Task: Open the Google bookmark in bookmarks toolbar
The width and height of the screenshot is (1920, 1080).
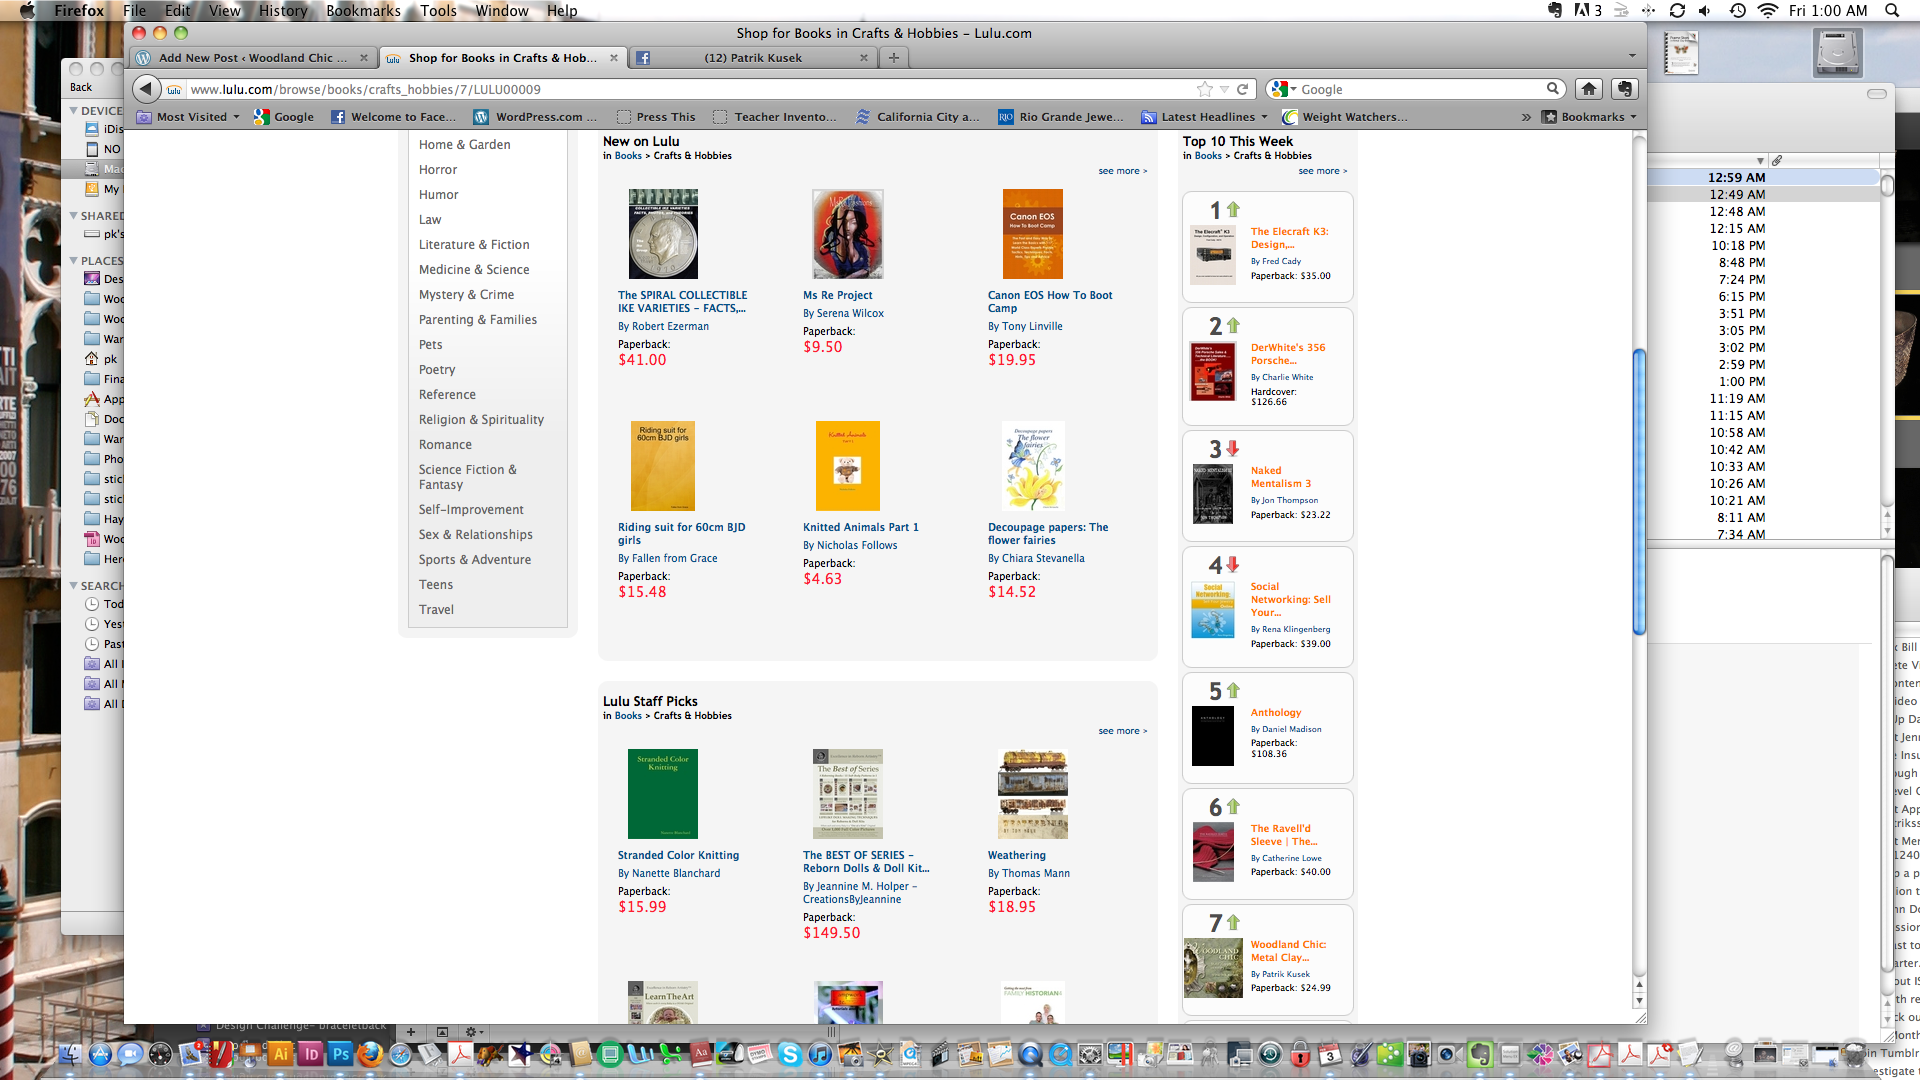Action: pyautogui.click(x=284, y=117)
